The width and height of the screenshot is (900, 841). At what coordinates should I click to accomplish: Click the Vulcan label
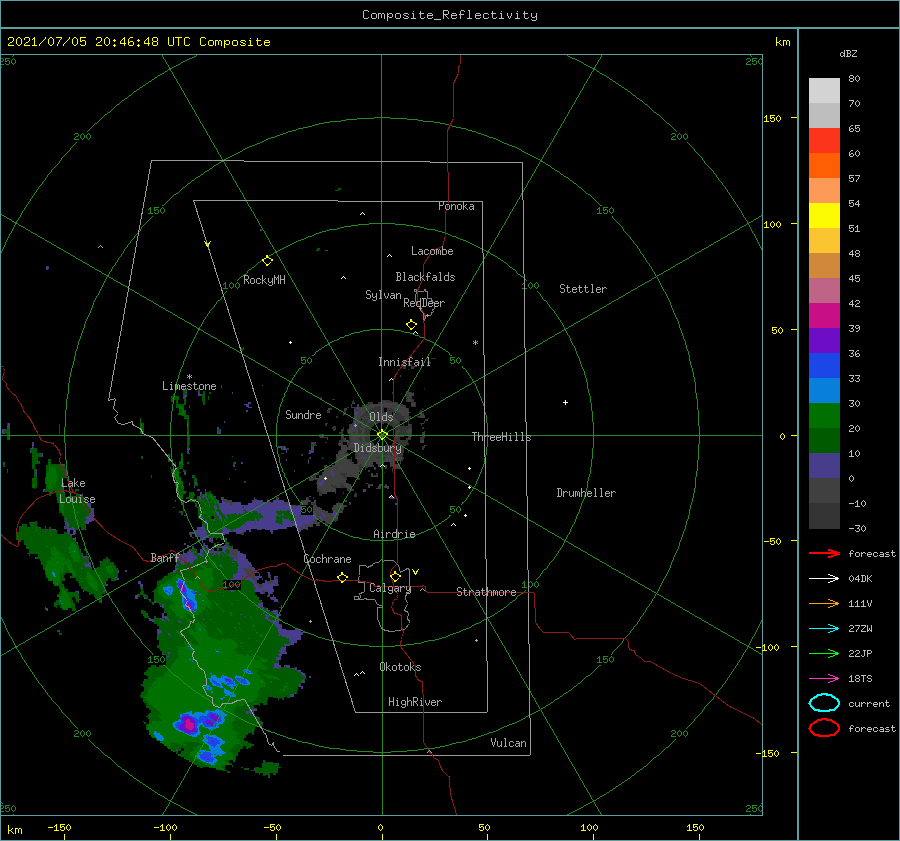509,743
